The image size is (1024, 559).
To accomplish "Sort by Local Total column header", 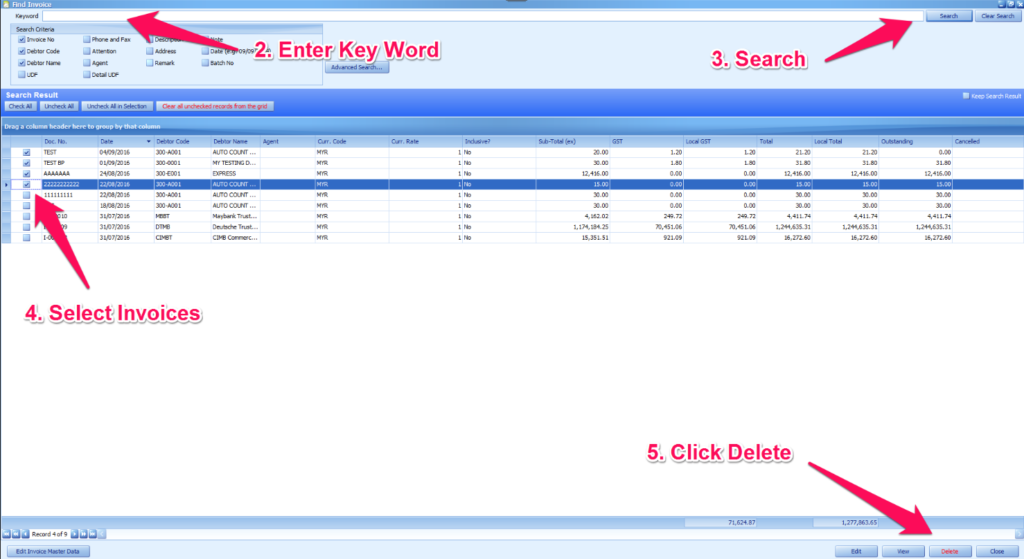I will [x=845, y=142].
